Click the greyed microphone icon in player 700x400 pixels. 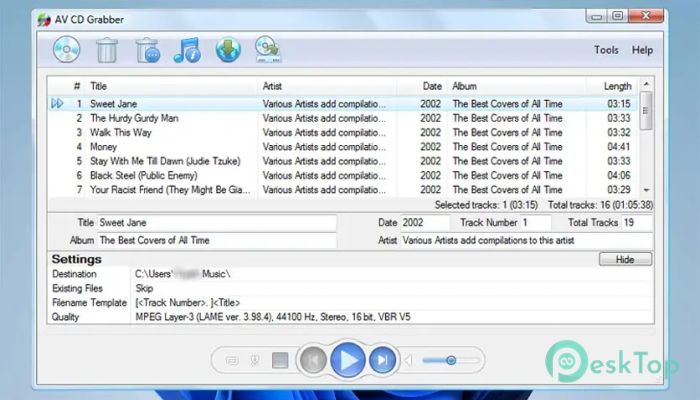coord(255,360)
